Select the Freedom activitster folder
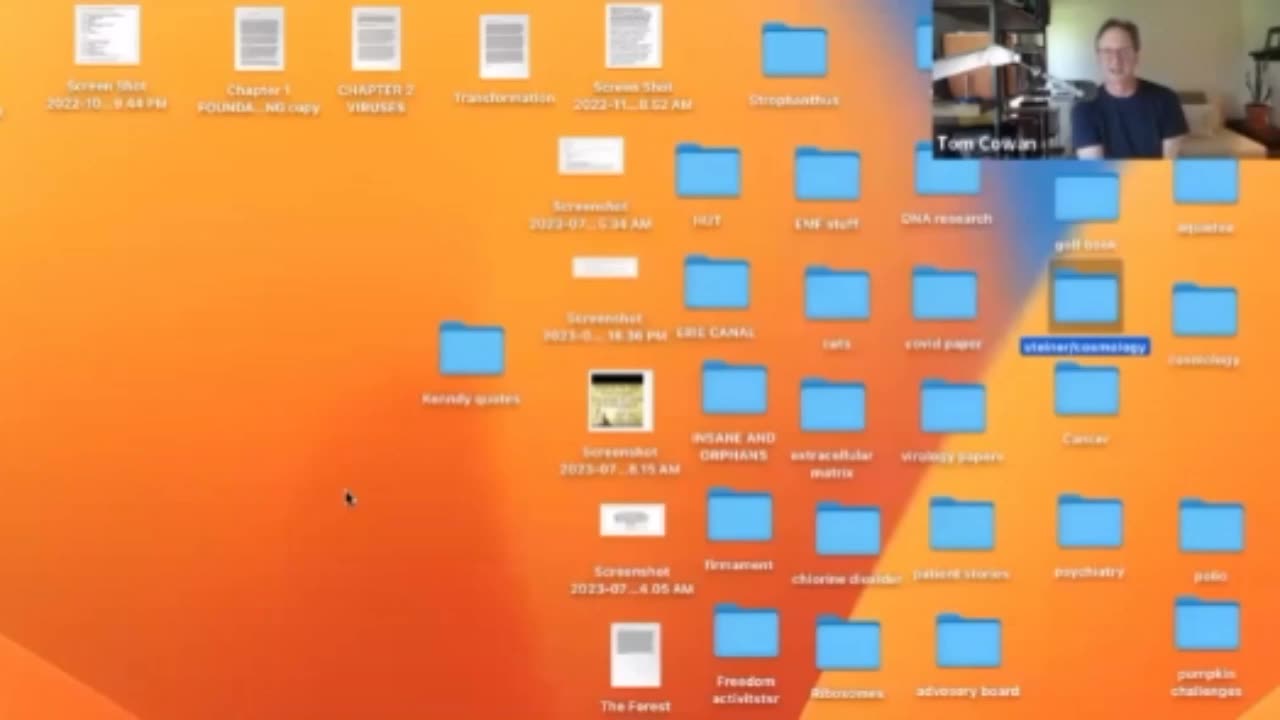The width and height of the screenshot is (1280, 720). point(746,633)
